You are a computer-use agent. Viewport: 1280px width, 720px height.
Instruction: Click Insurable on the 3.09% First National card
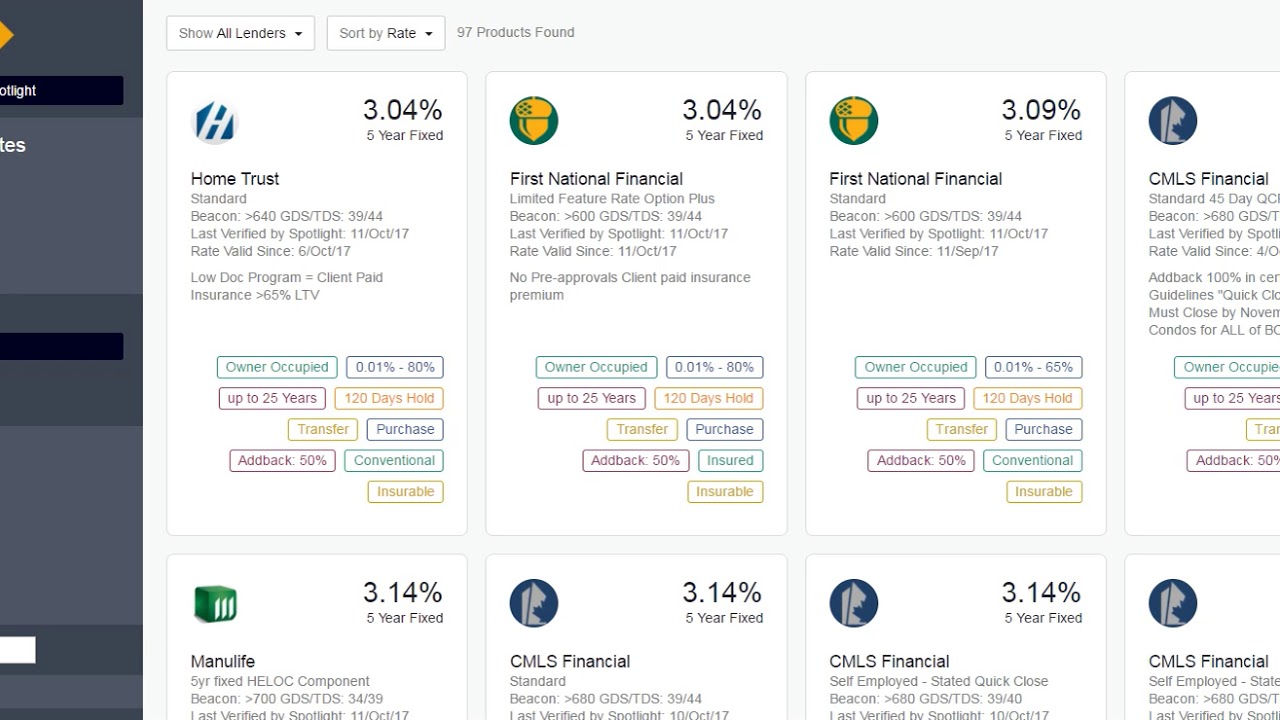pos(1044,491)
